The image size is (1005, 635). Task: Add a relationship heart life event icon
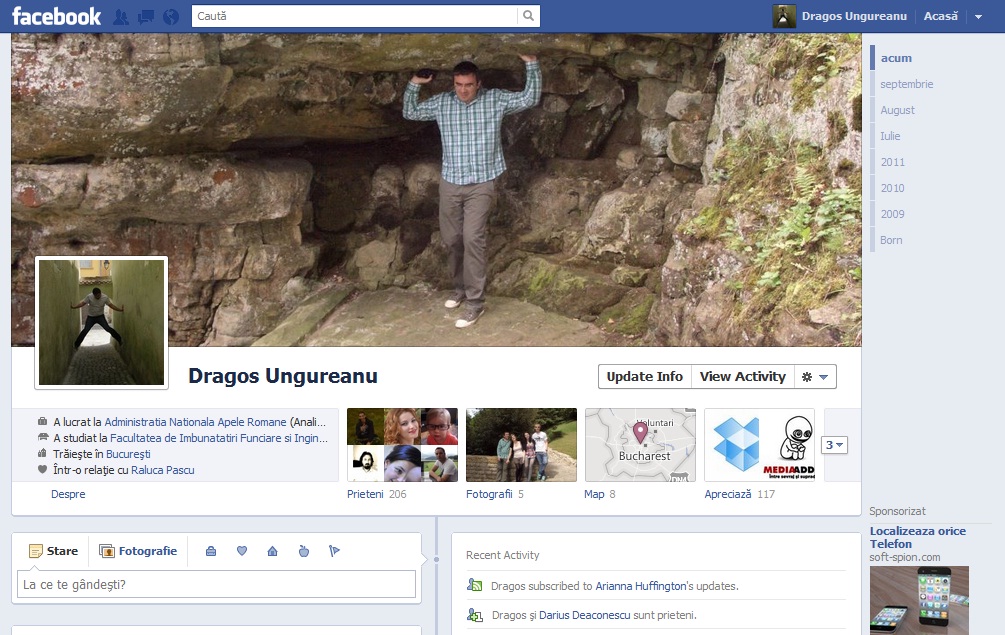point(242,551)
